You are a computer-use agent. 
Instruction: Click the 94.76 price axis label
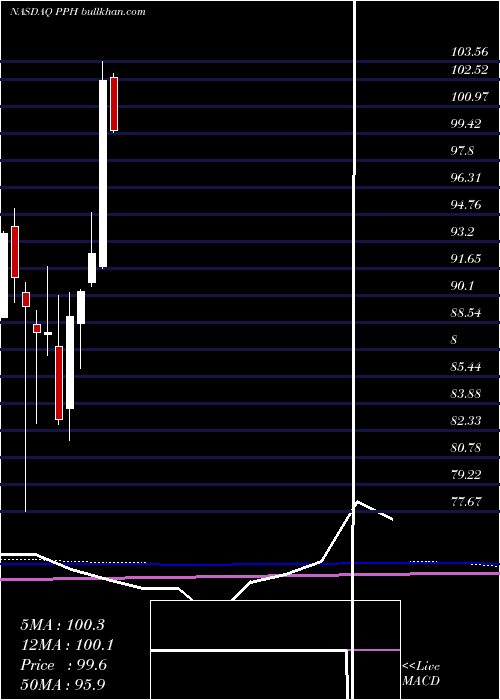coord(466,204)
